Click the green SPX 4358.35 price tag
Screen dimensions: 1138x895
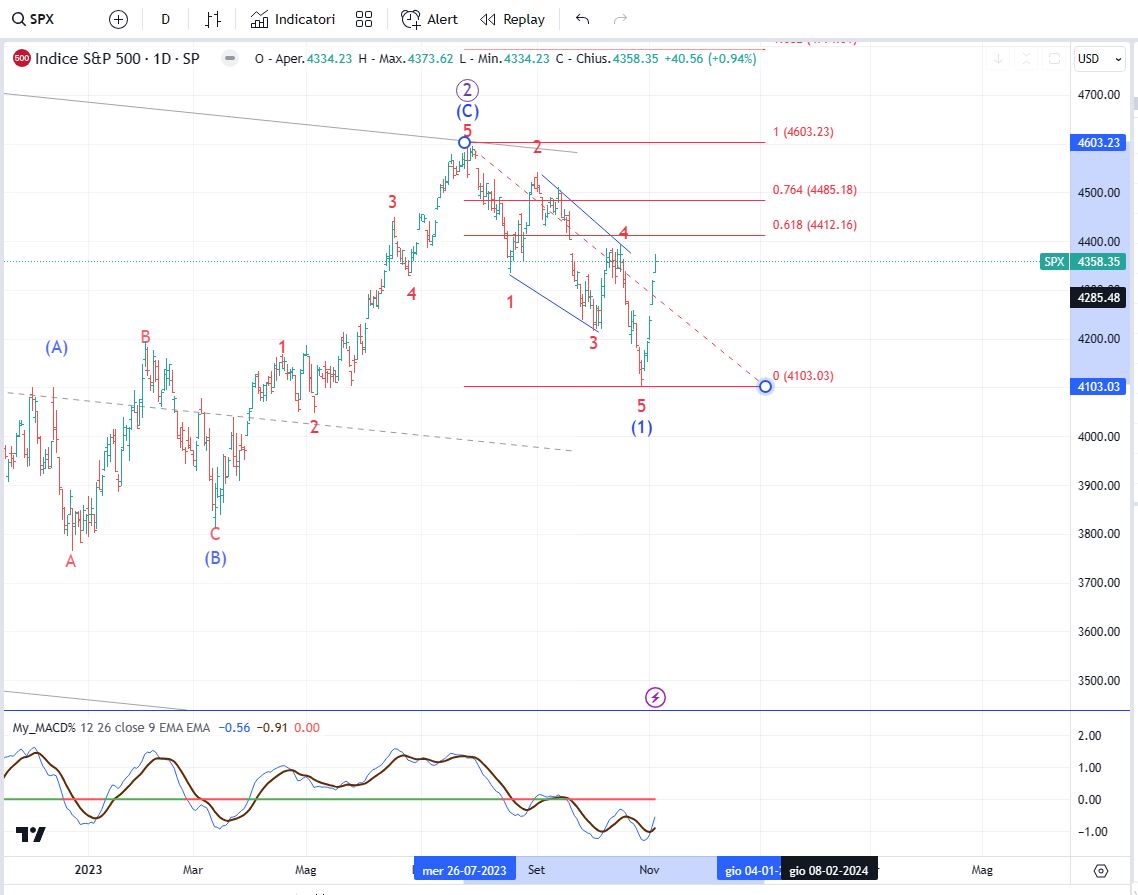tap(1083, 262)
